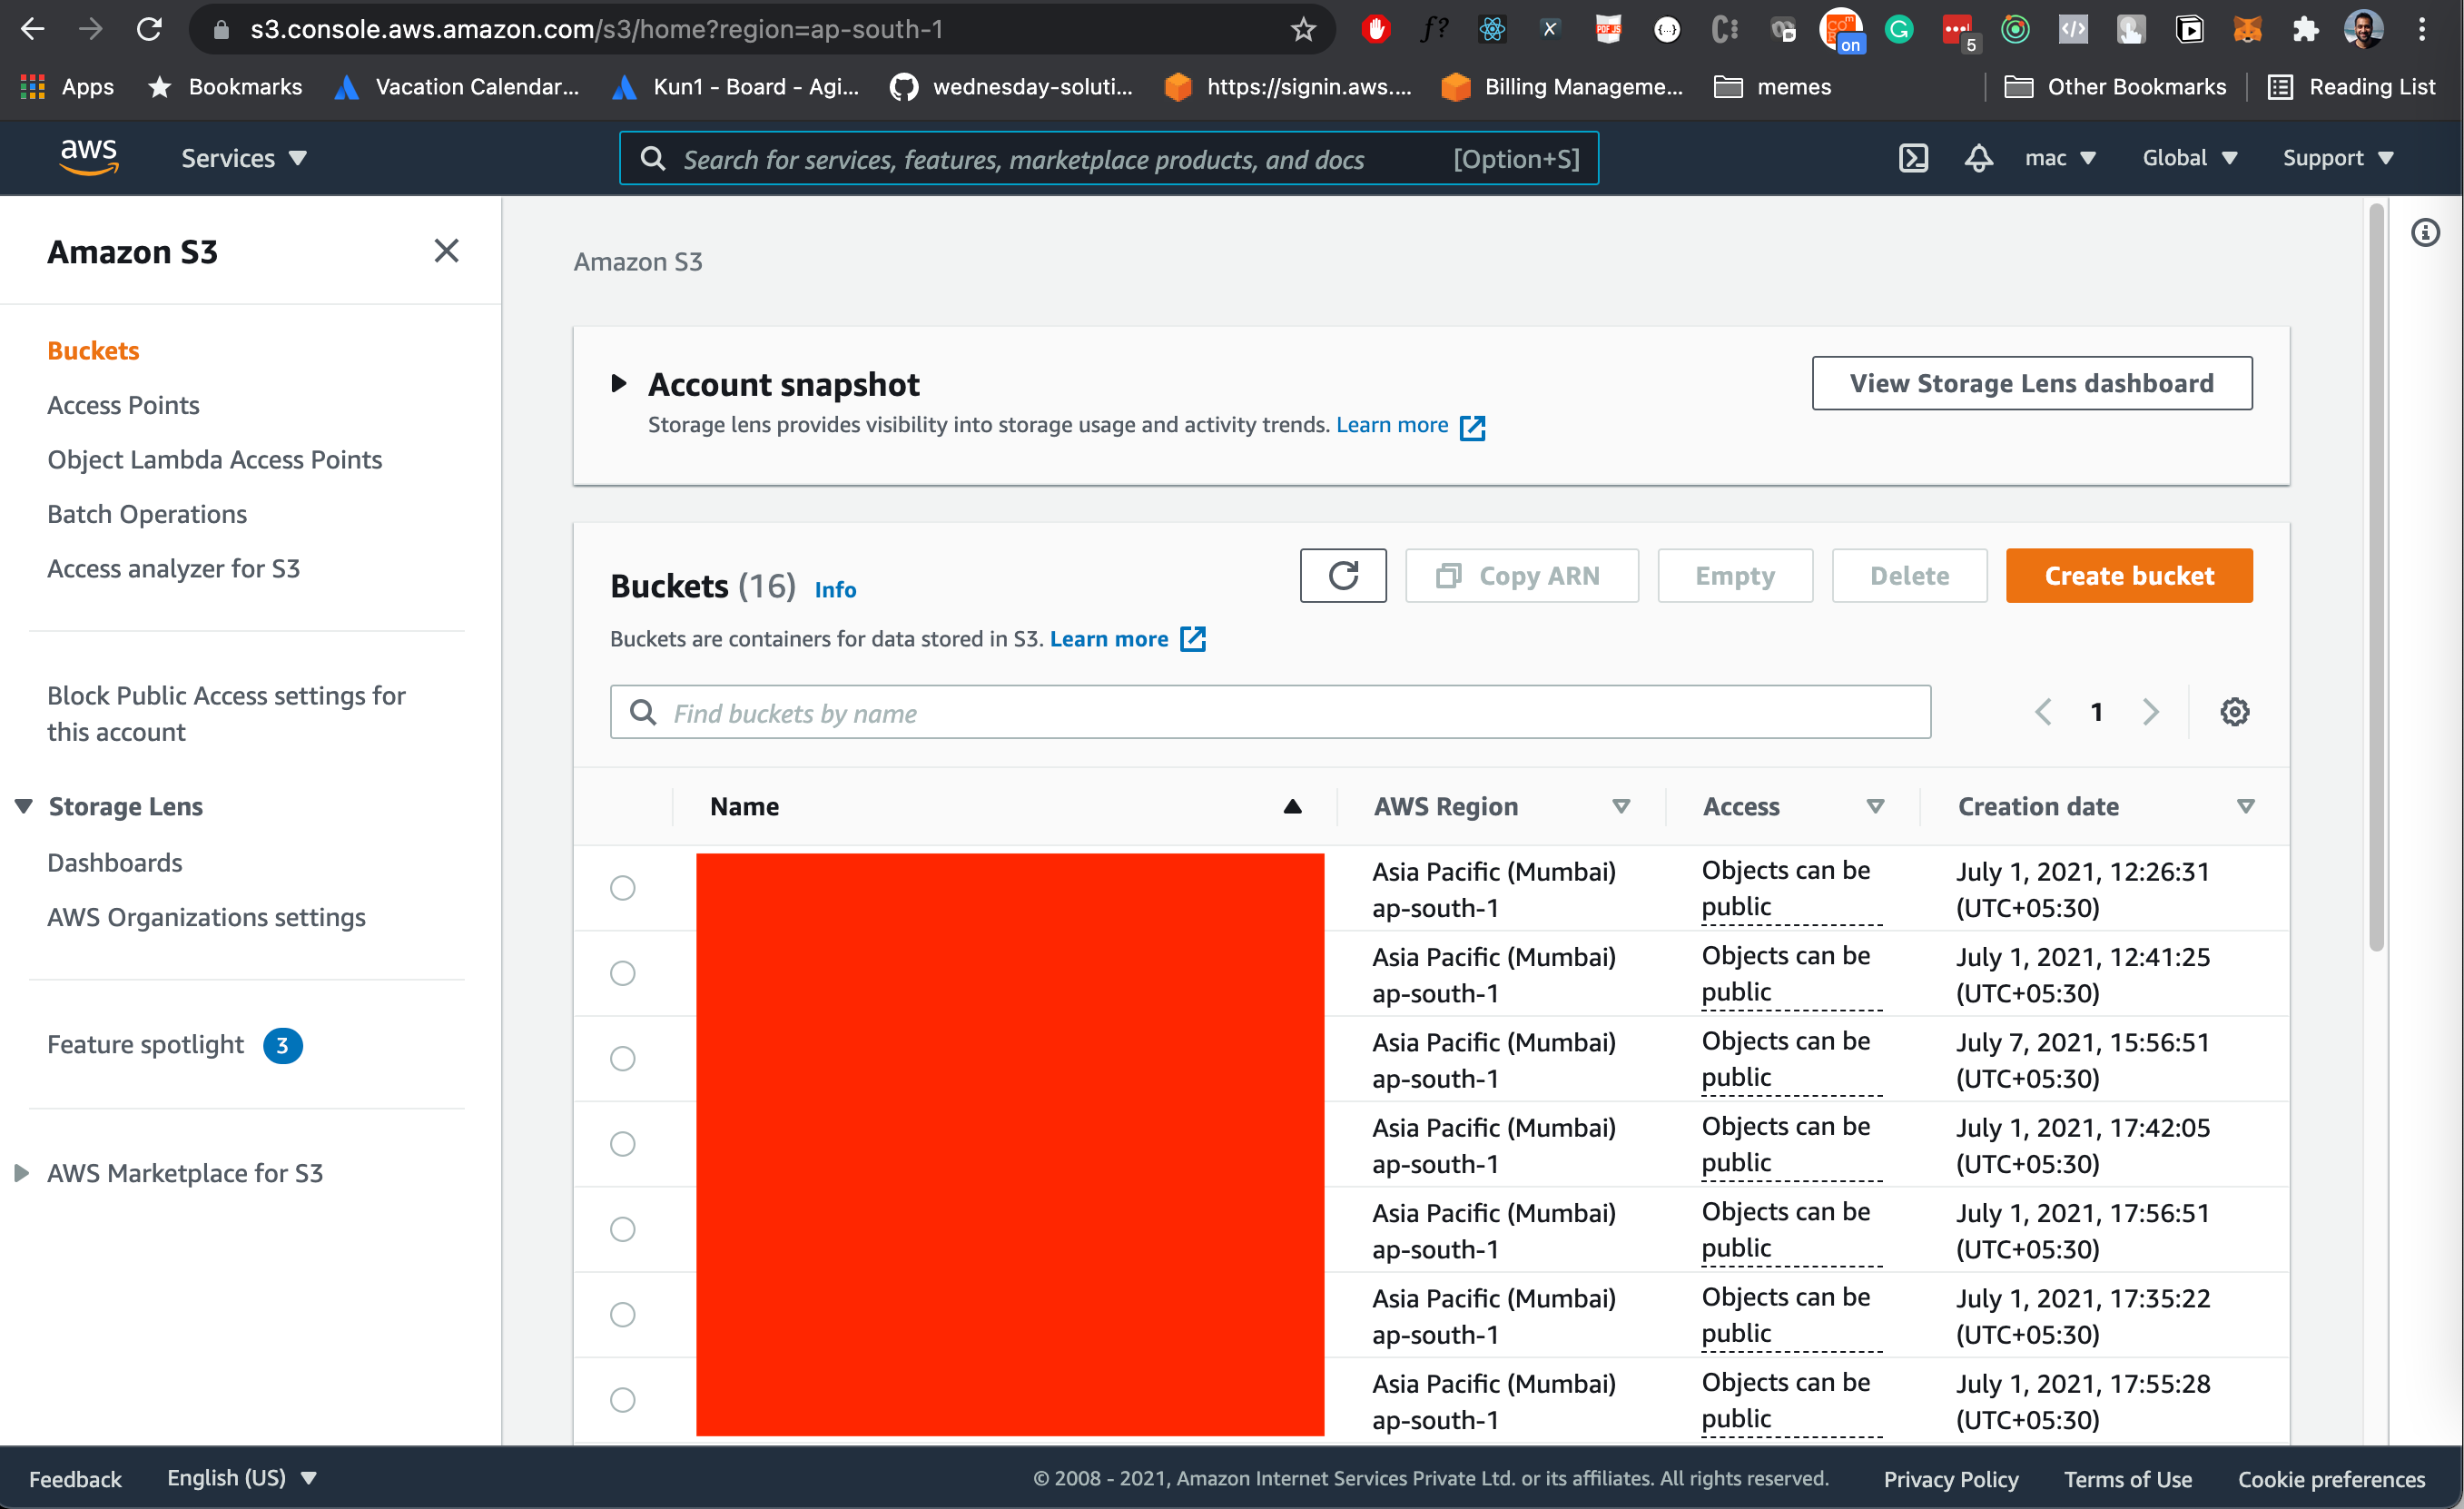Open Access Points in the sidebar

pyautogui.click(x=123, y=405)
